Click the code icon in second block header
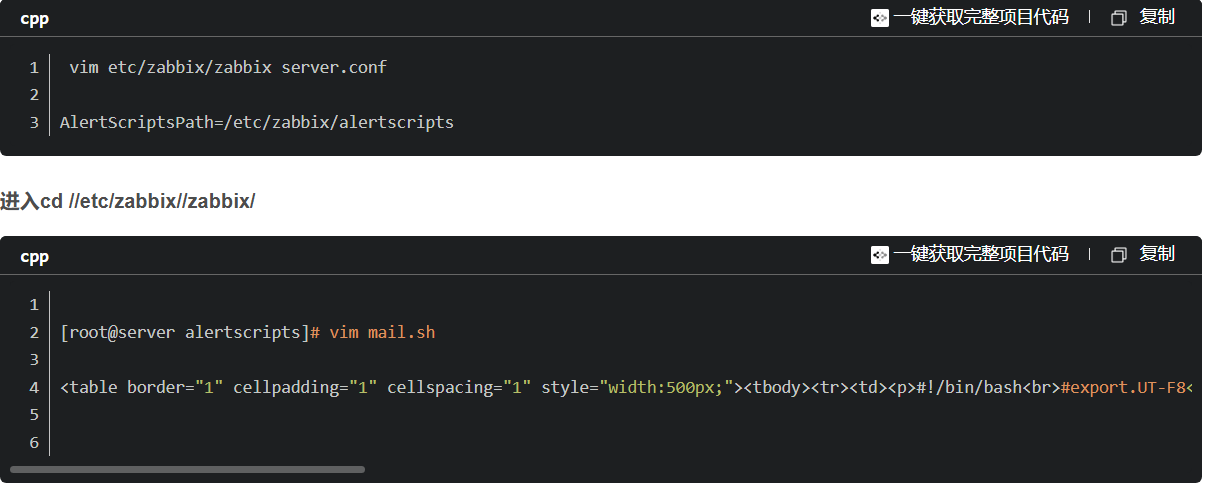This screenshot has height=489, width=1205. (879, 254)
